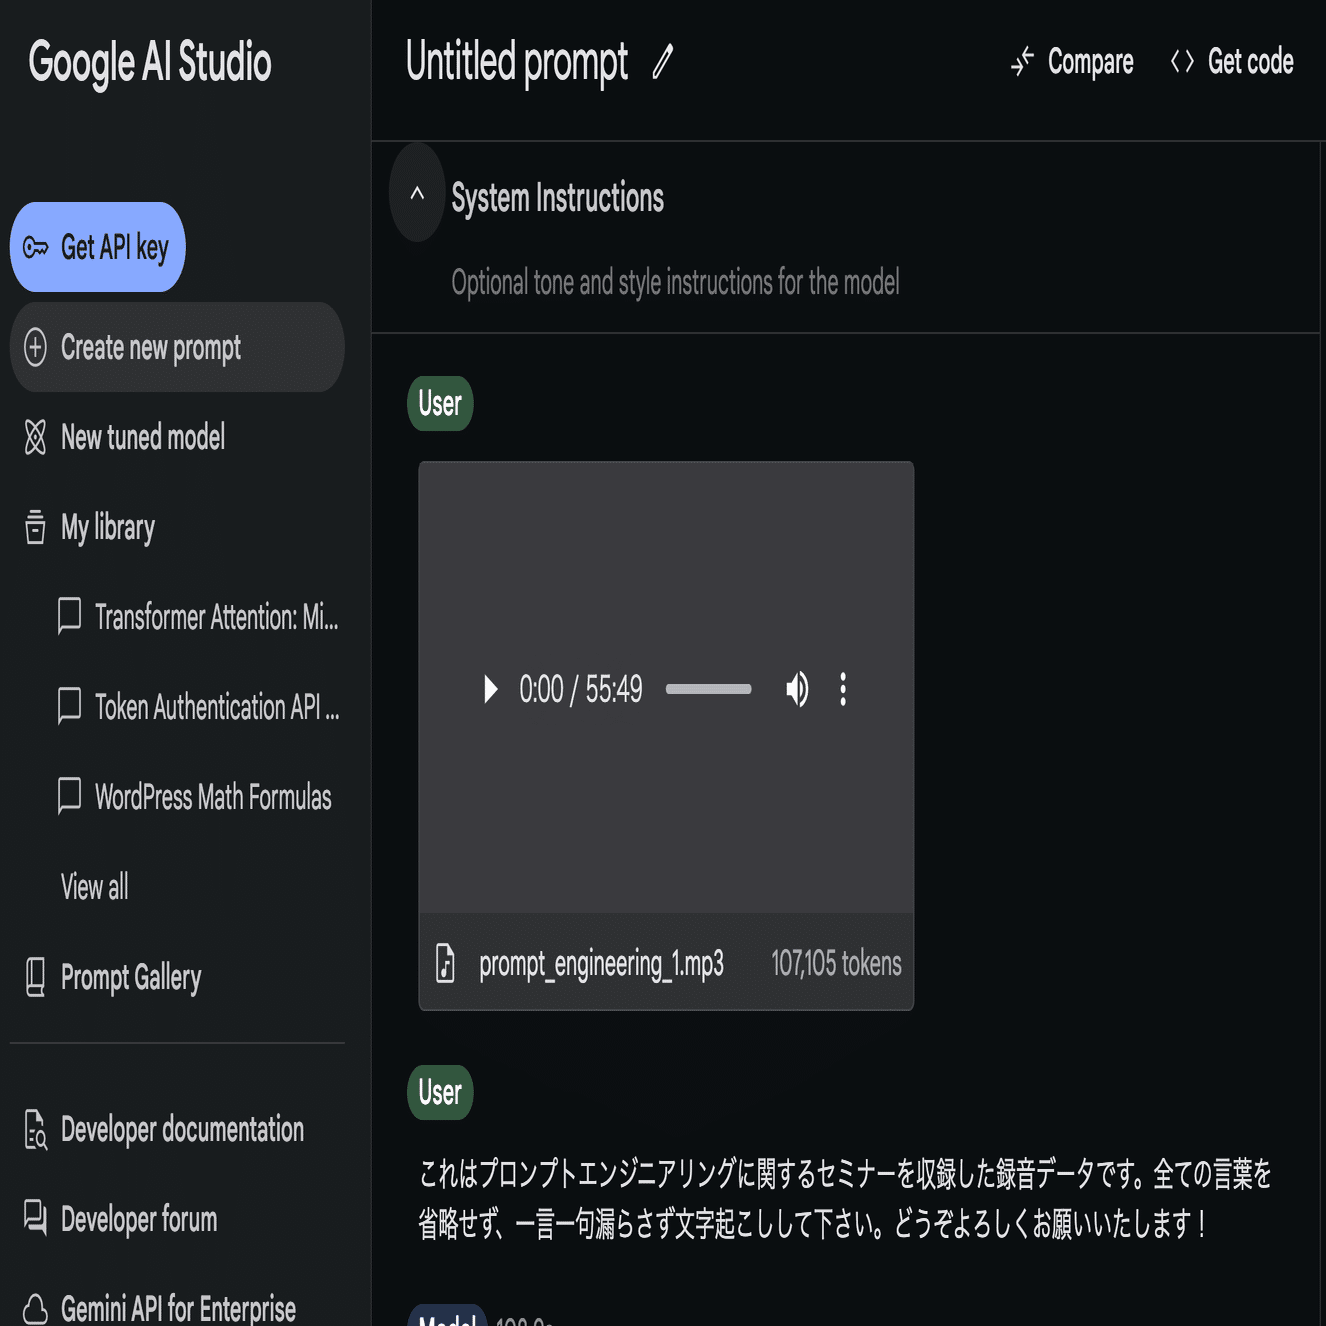Click the Get API key button
Viewport: 1326px width, 1326px height.
pyautogui.click(x=97, y=247)
